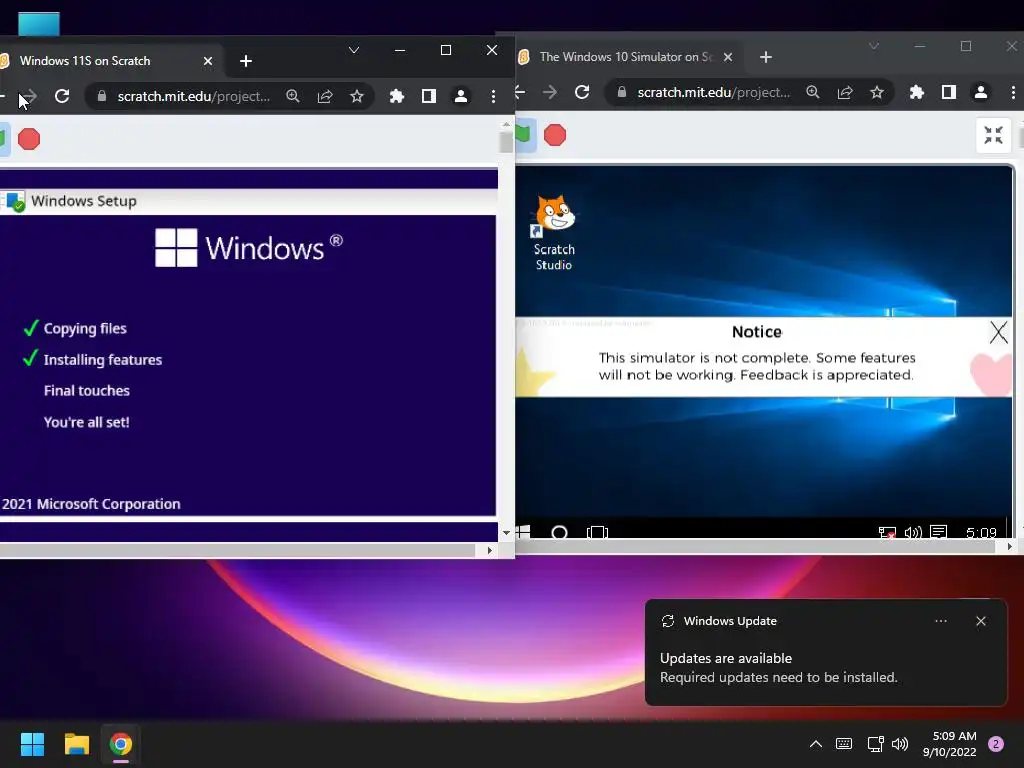
Task: Click right arrow of Windows 11S horizontal scrollbar
Action: coord(489,551)
